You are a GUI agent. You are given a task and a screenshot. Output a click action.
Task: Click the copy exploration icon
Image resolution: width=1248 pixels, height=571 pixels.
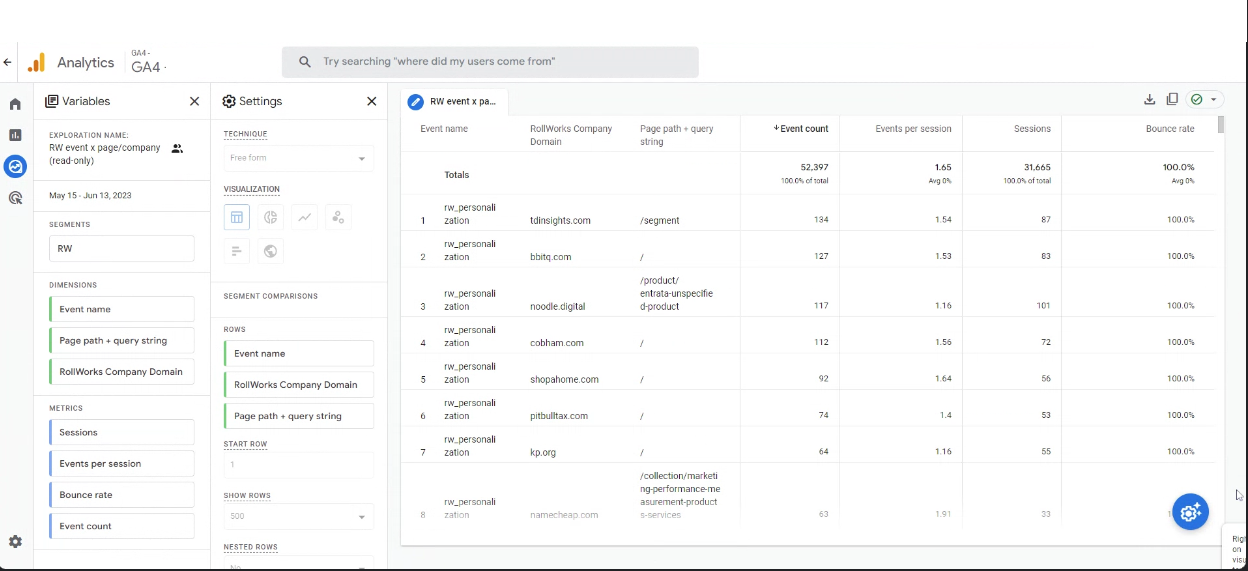point(1172,99)
